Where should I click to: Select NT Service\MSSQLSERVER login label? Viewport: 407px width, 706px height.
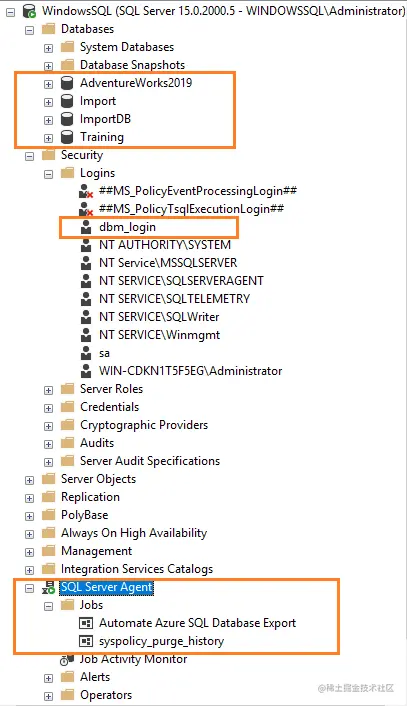[168, 263]
